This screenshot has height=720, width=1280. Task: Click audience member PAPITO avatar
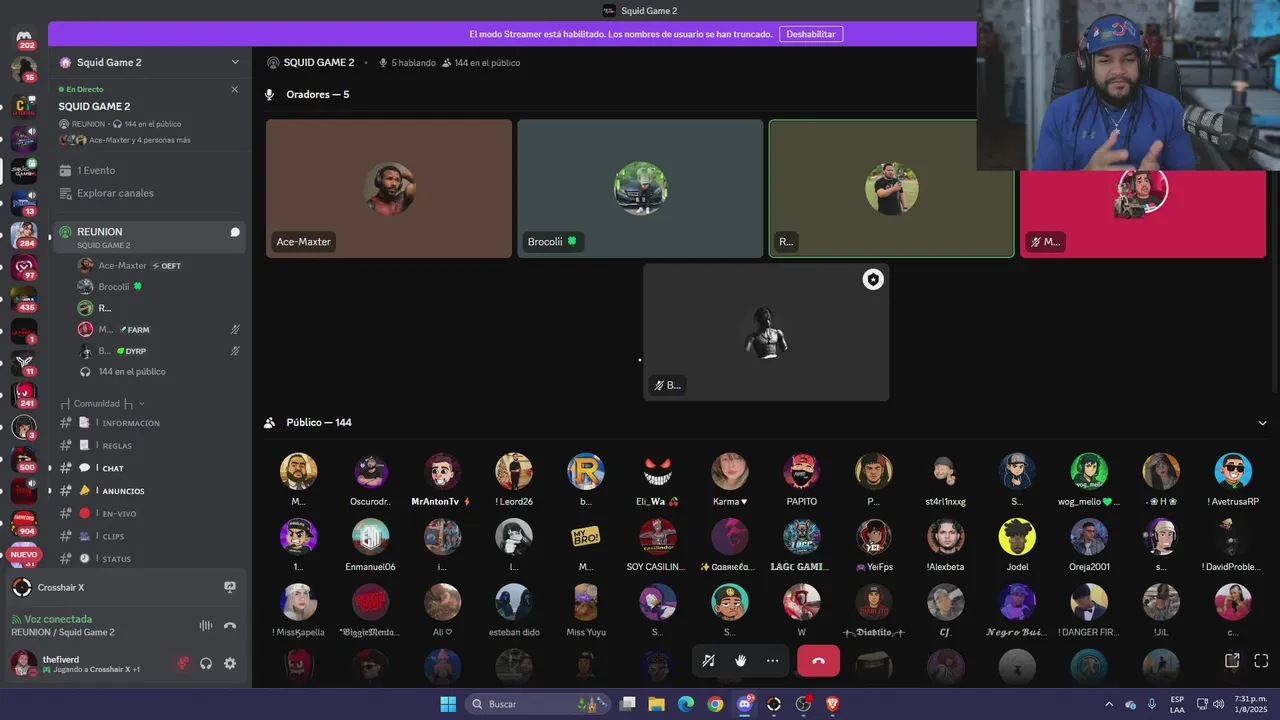tap(802, 471)
